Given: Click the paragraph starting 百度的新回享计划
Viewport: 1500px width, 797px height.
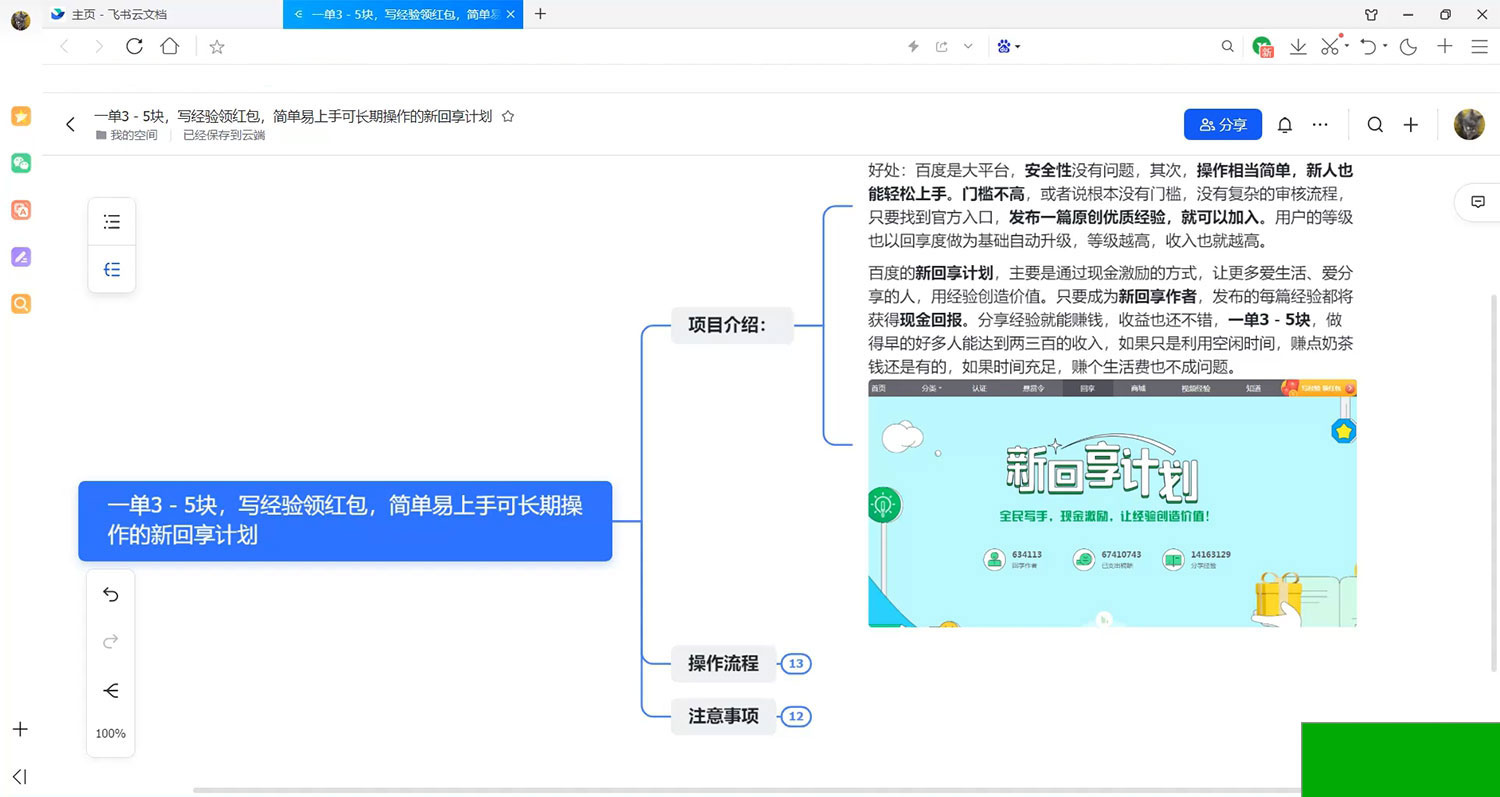Looking at the screenshot, I should coord(1111,320).
